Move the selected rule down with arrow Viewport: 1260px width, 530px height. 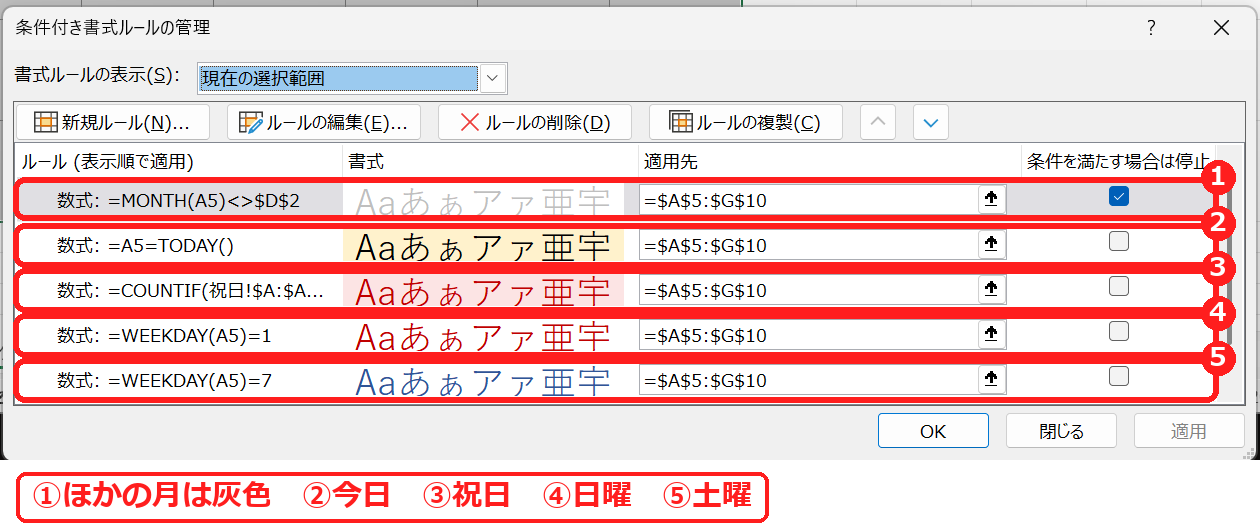(931, 122)
